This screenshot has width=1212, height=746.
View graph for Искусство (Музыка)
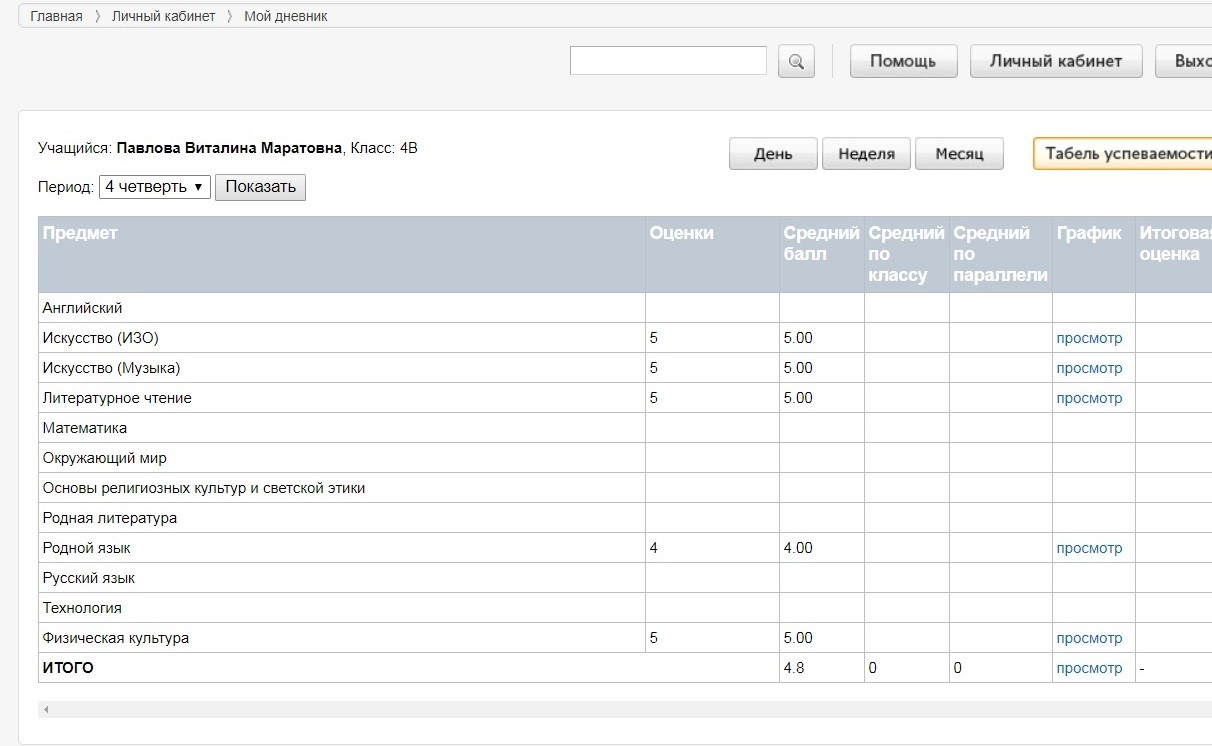coord(1089,368)
